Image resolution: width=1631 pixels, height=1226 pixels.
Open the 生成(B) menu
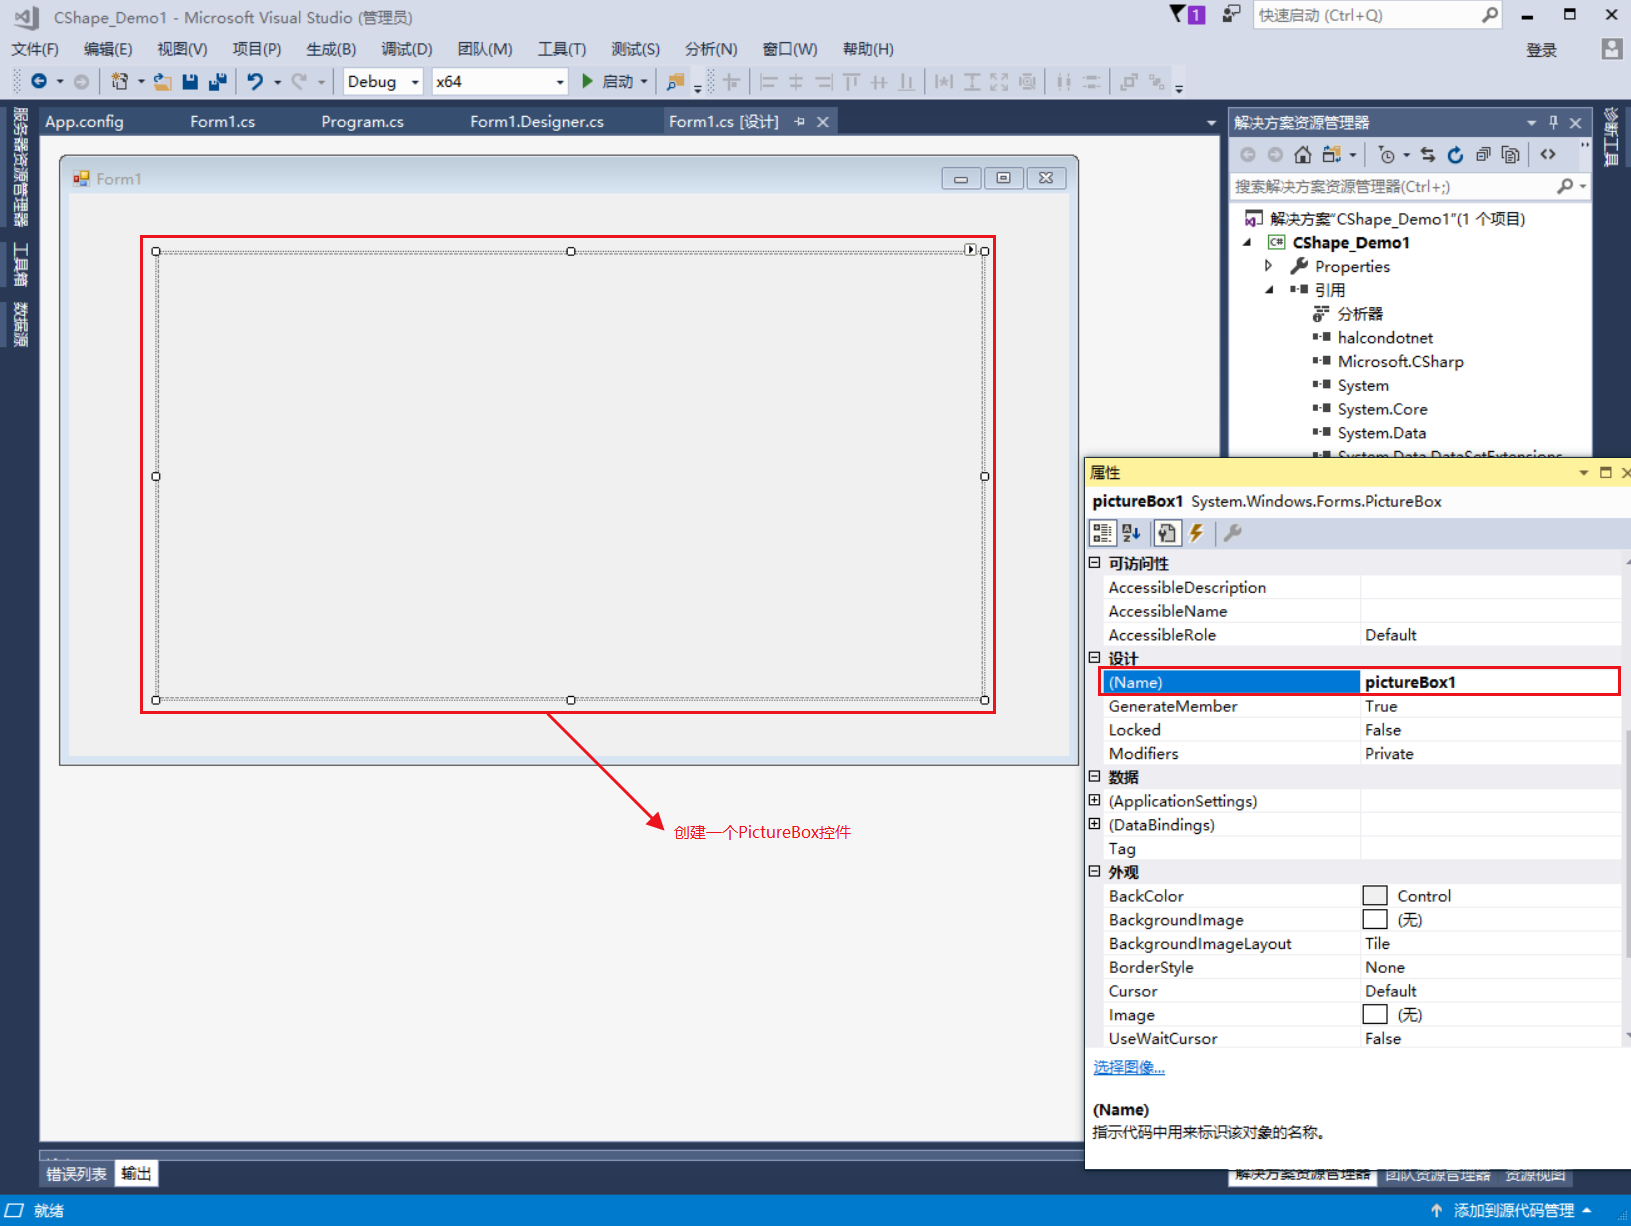tap(331, 49)
